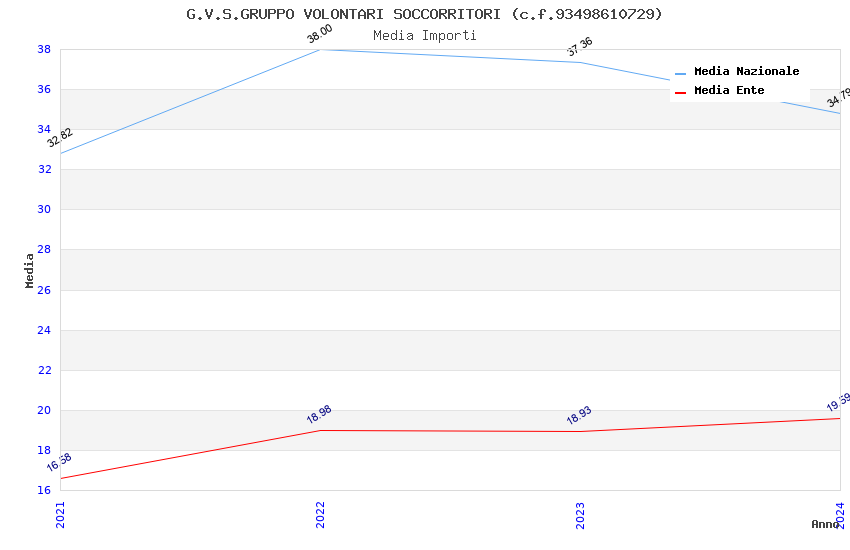Select the 34.79 data label
Image resolution: width=850 pixels, height=550 pixels.
click(x=839, y=98)
